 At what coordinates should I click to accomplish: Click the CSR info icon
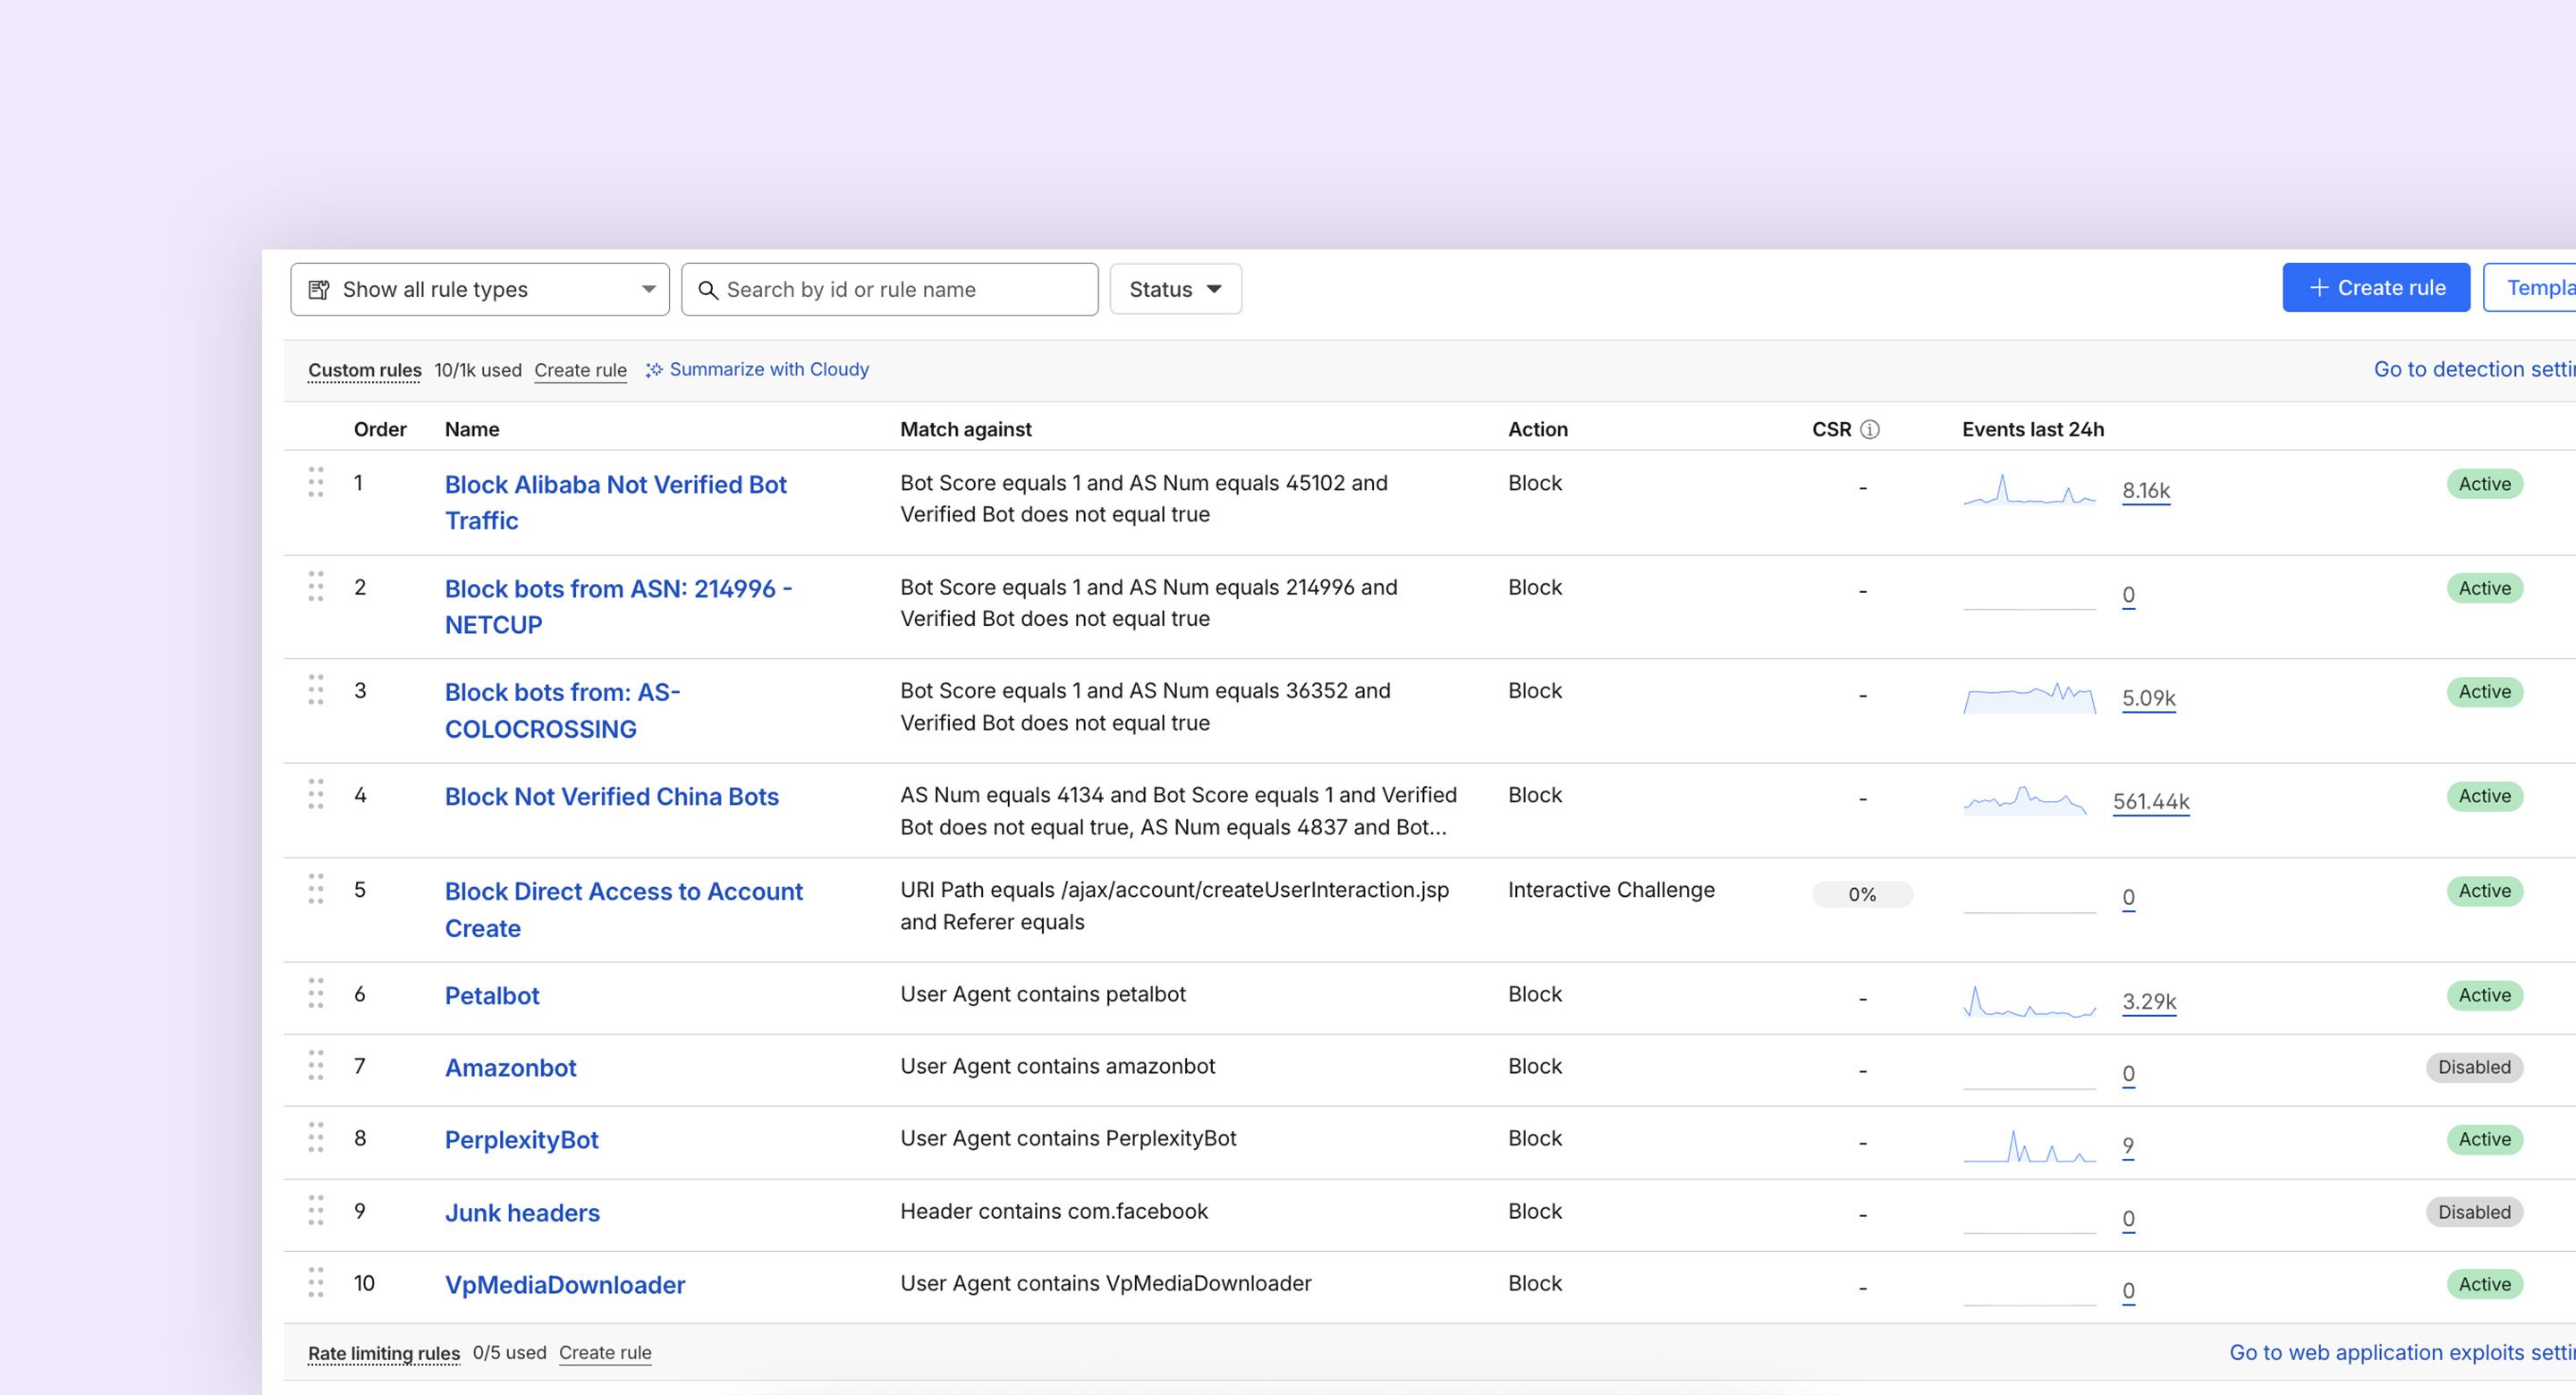[1870, 429]
